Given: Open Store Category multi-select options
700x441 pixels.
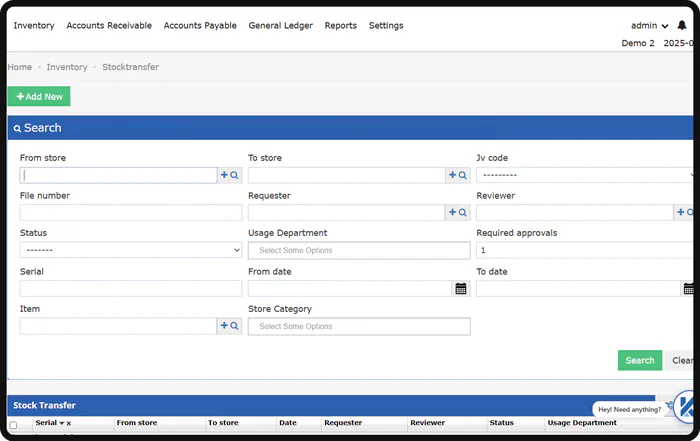Looking at the screenshot, I should pyautogui.click(x=359, y=326).
